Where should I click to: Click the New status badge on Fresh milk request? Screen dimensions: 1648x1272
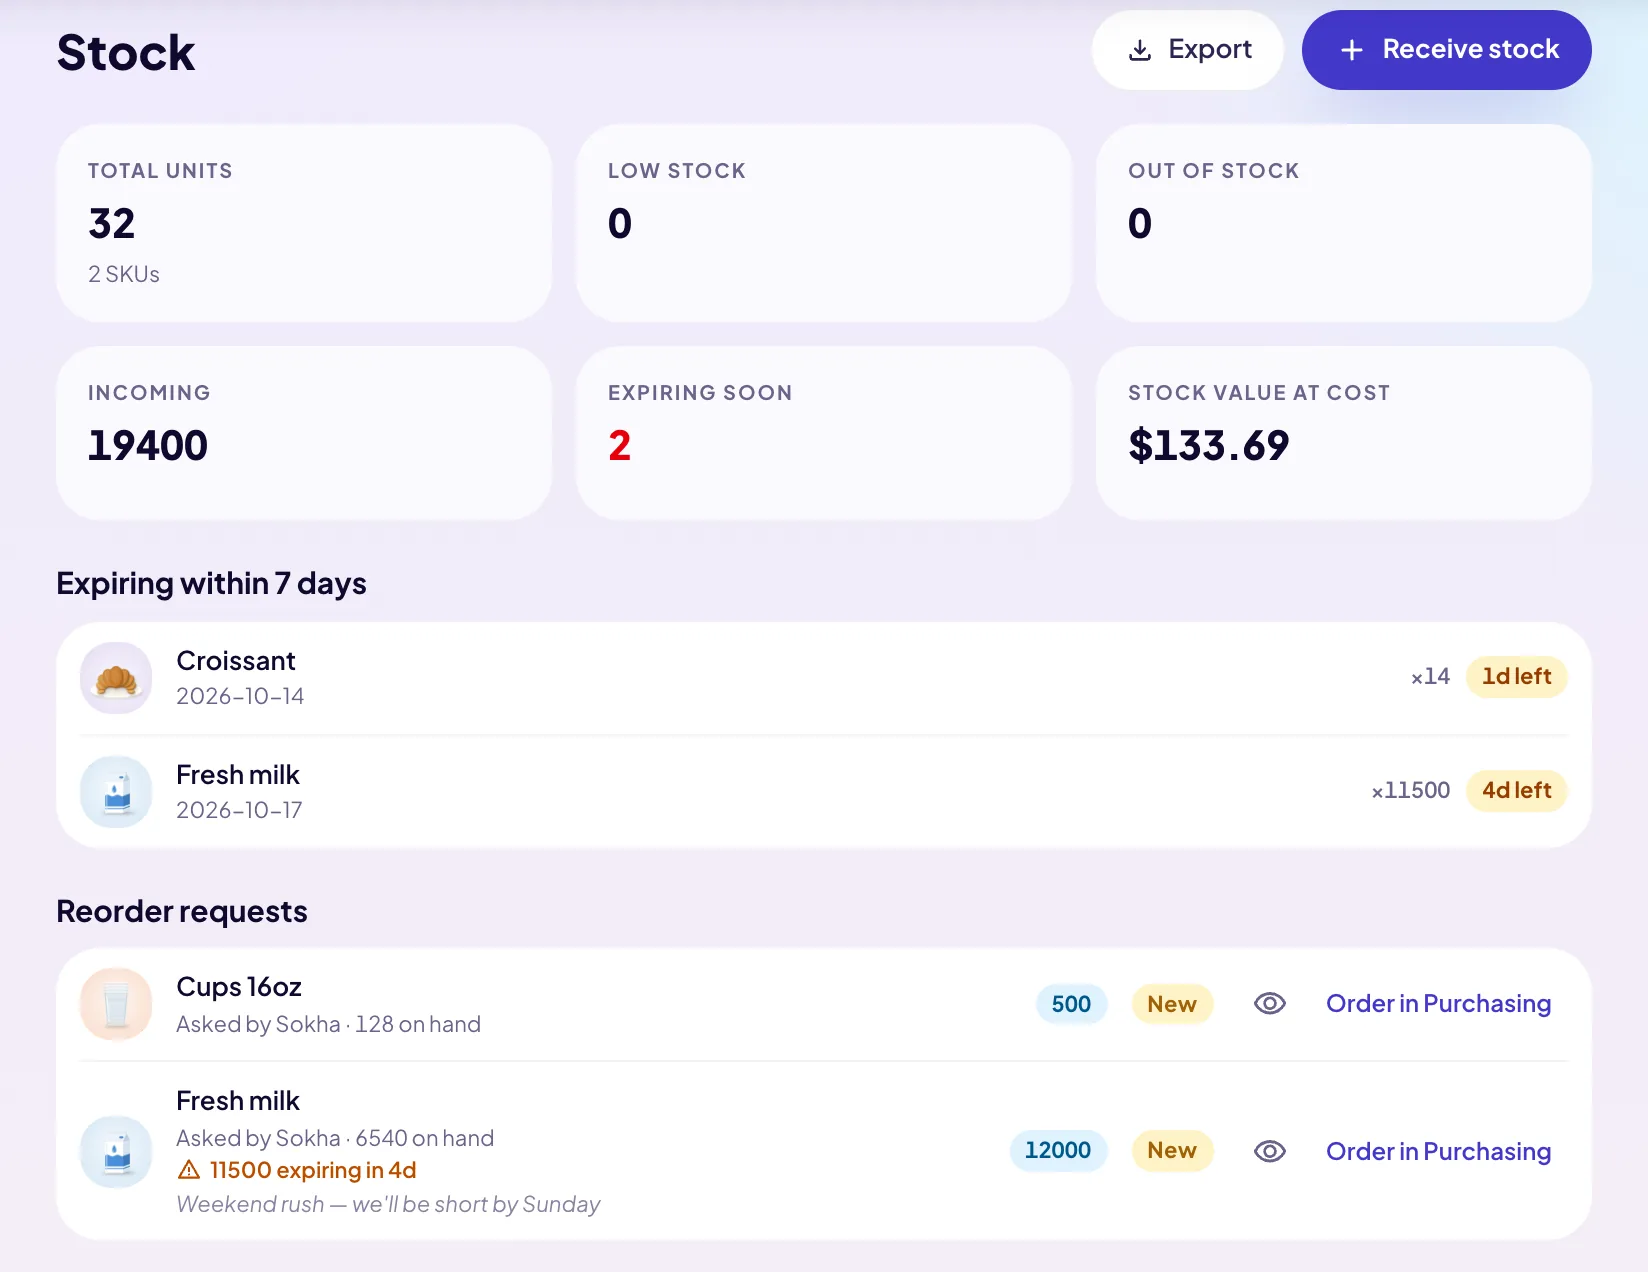pos(1172,1151)
